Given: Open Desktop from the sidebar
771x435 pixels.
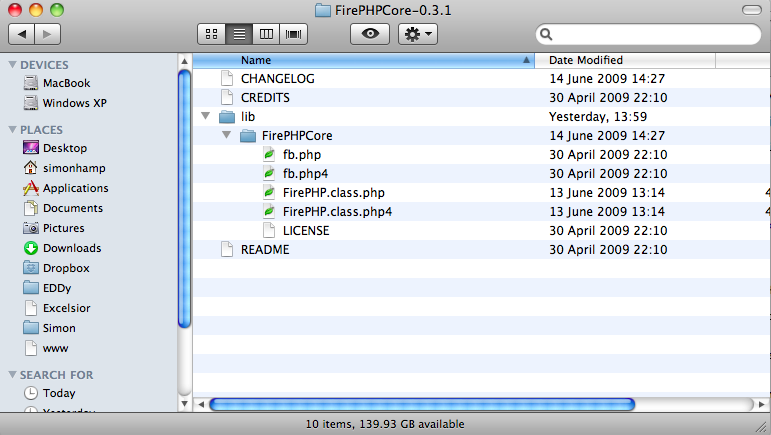Looking at the screenshot, I should 30,147.
